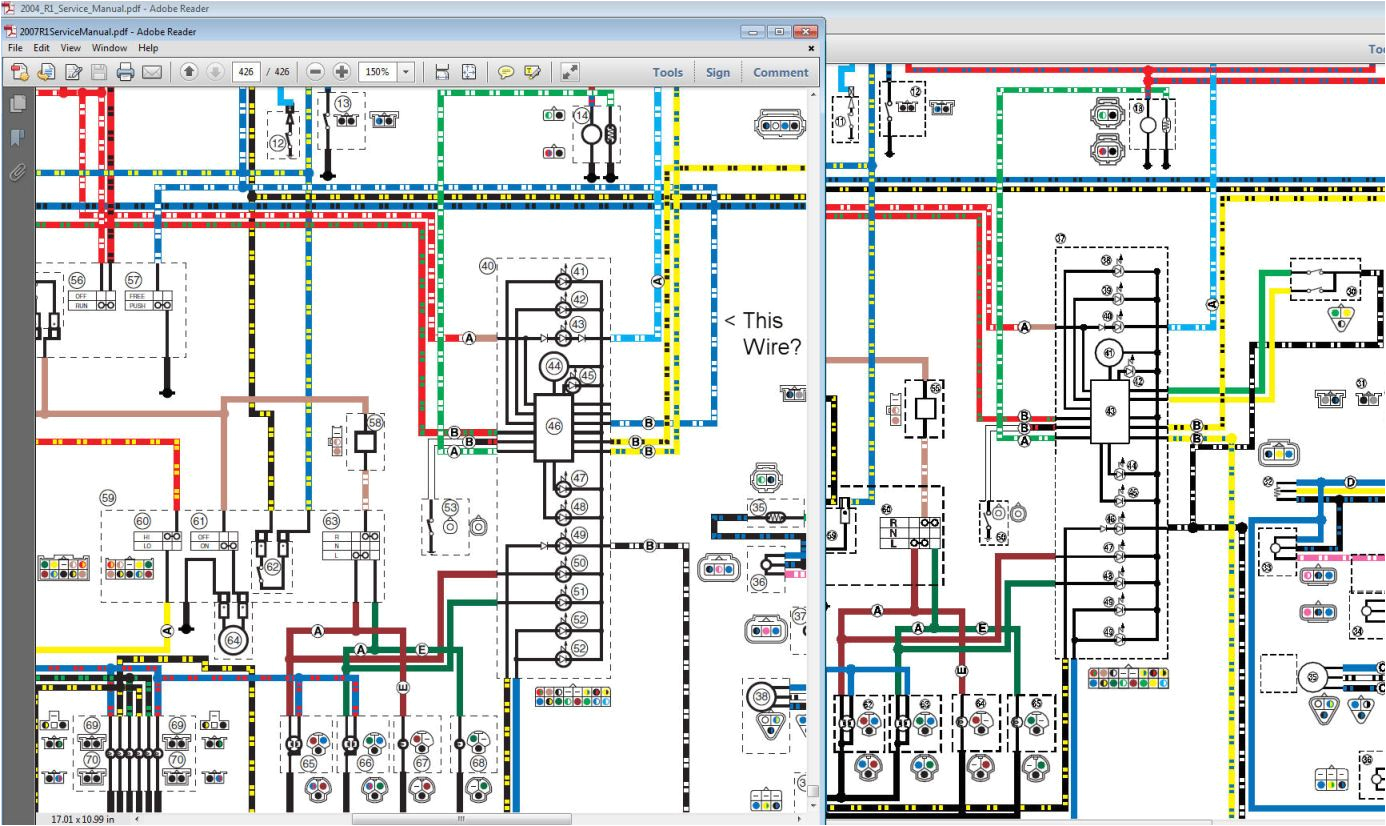Click the Email document icon

pyautogui.click(x=151, y=71)
